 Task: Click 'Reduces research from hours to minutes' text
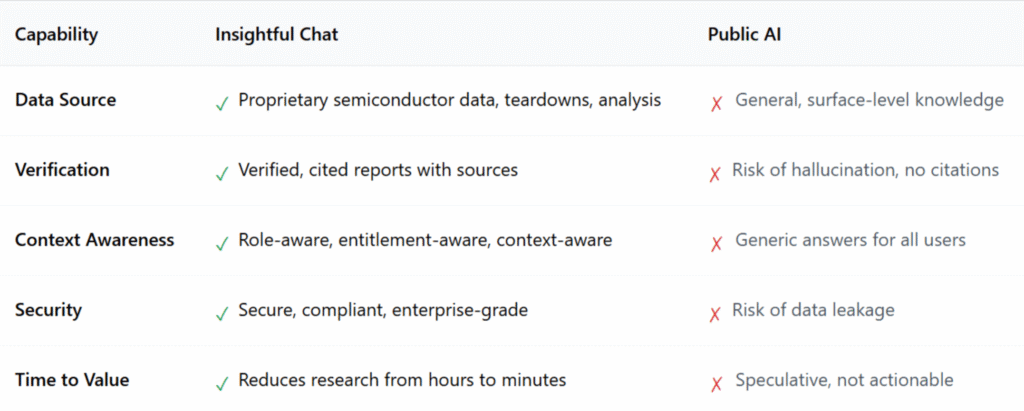402,380
